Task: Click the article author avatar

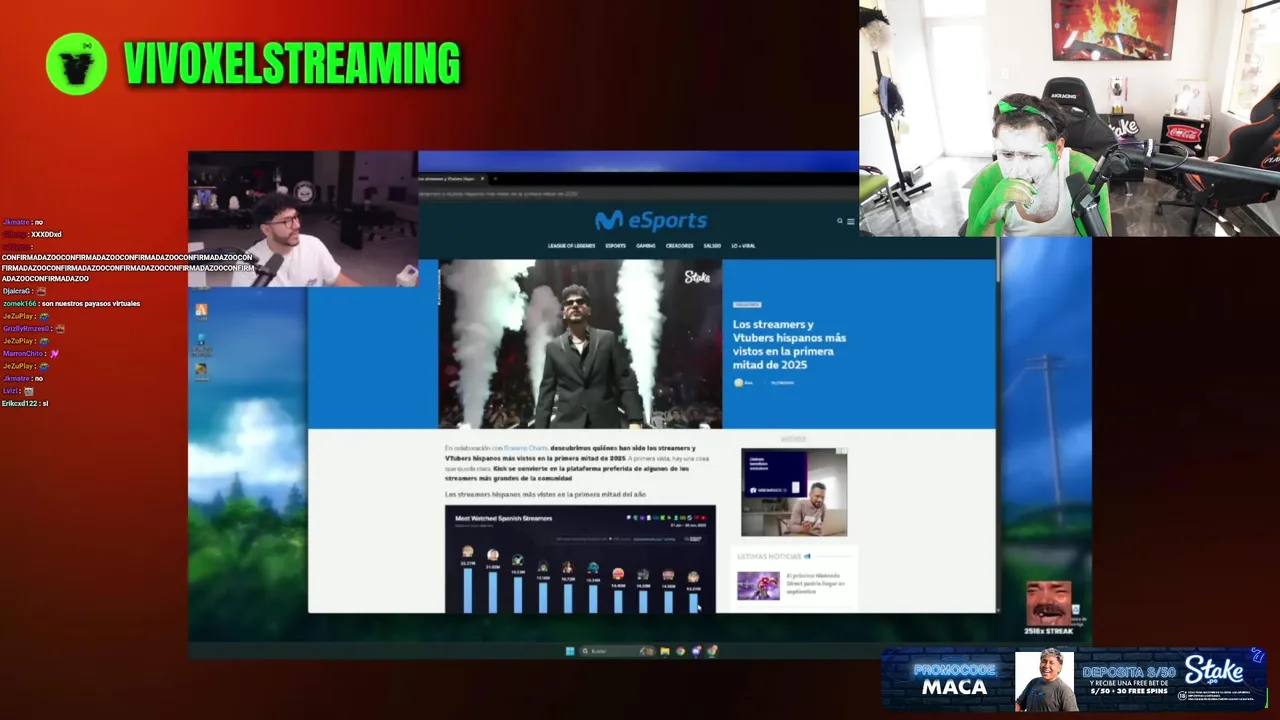Action: point(739,382)
